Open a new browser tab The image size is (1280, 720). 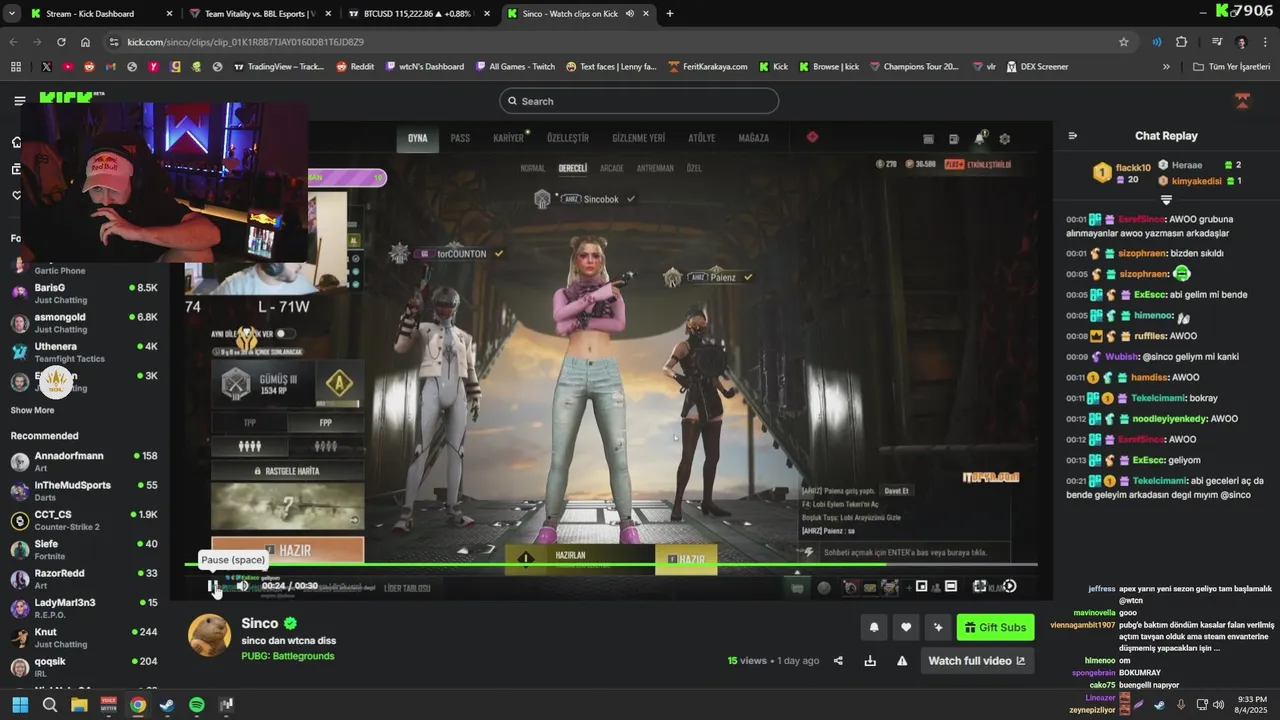[x=670, y=14]
